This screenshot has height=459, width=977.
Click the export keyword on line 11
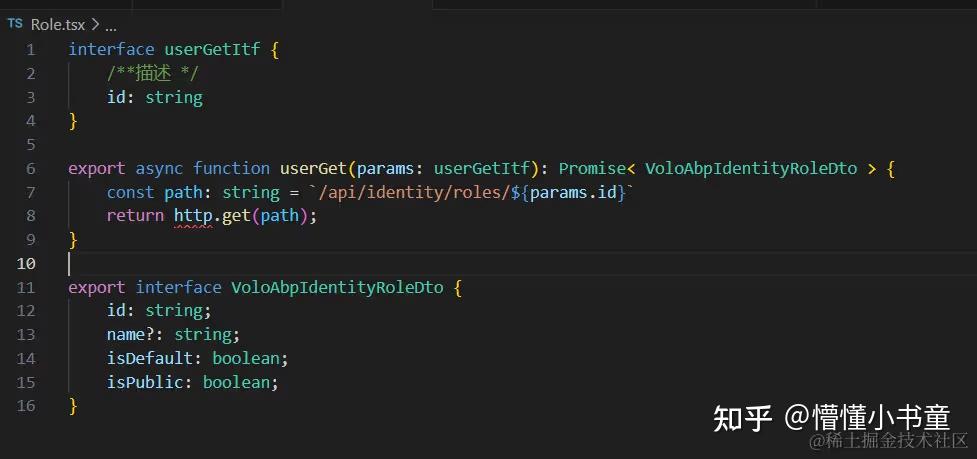97,287
